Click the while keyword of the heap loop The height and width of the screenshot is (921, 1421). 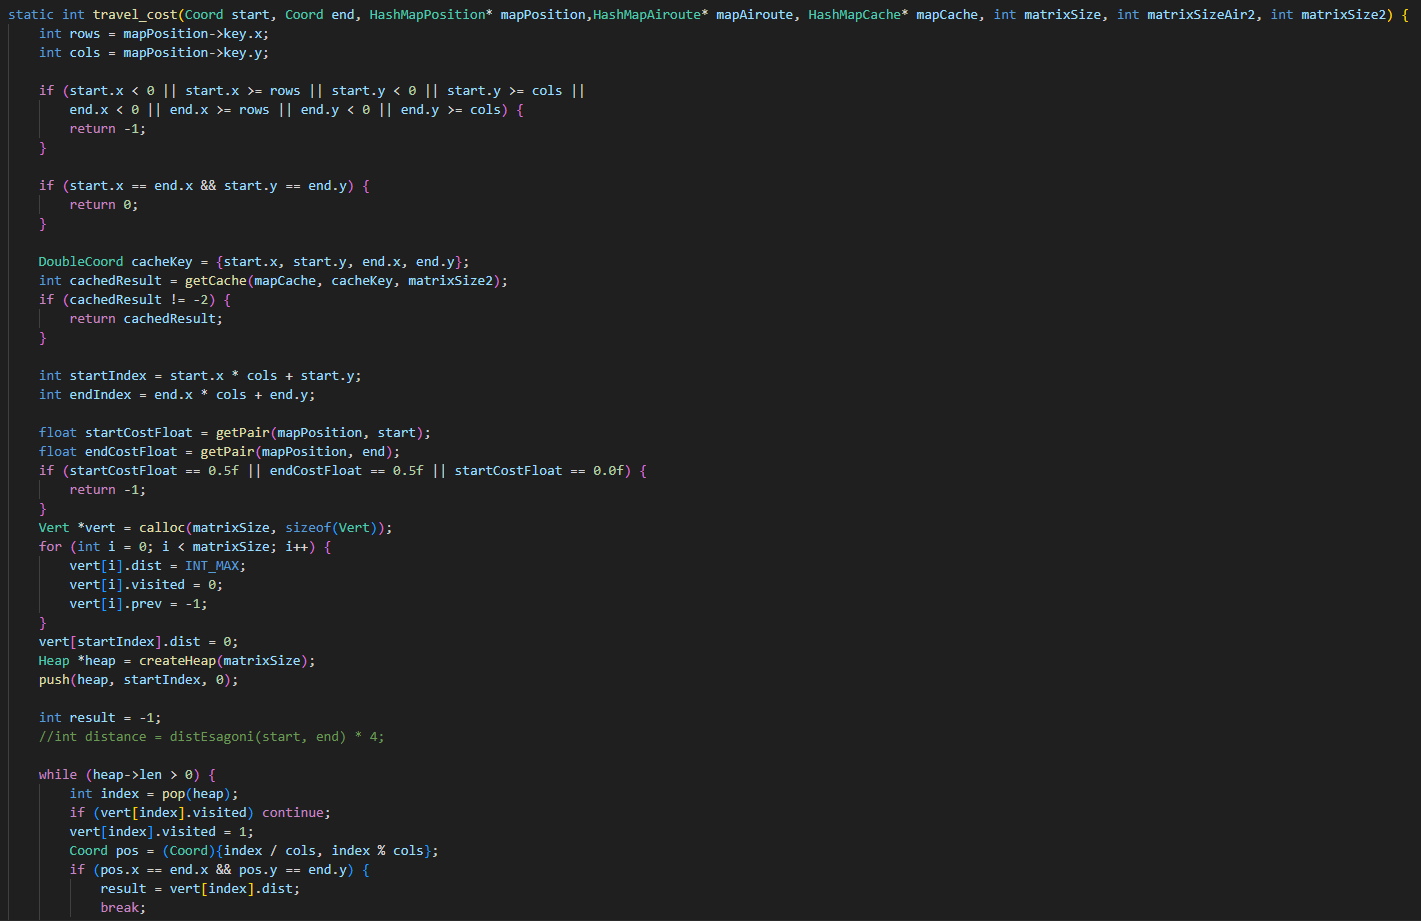click(x=58, y=775)
